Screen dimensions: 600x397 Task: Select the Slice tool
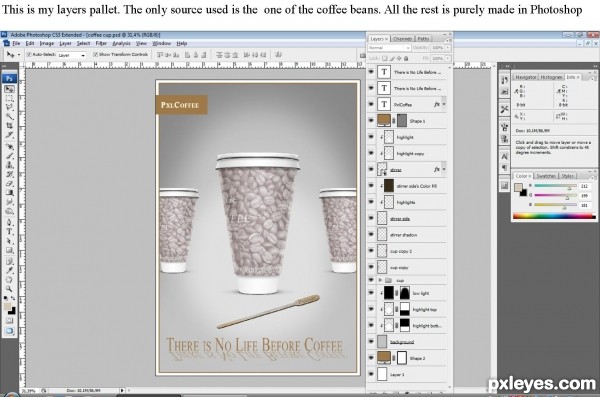tap(10, 135)
